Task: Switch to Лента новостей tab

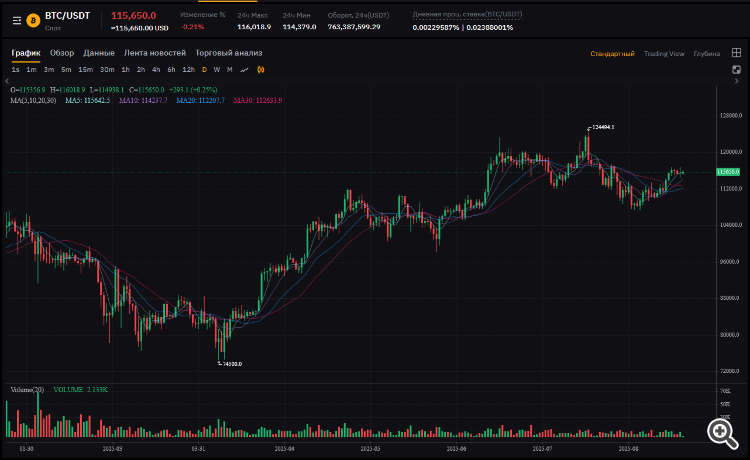Action: (x=155, y=53)
